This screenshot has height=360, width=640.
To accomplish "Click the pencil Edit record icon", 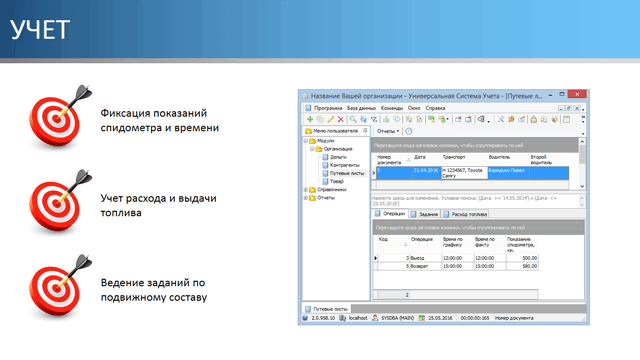I will 331,119.
